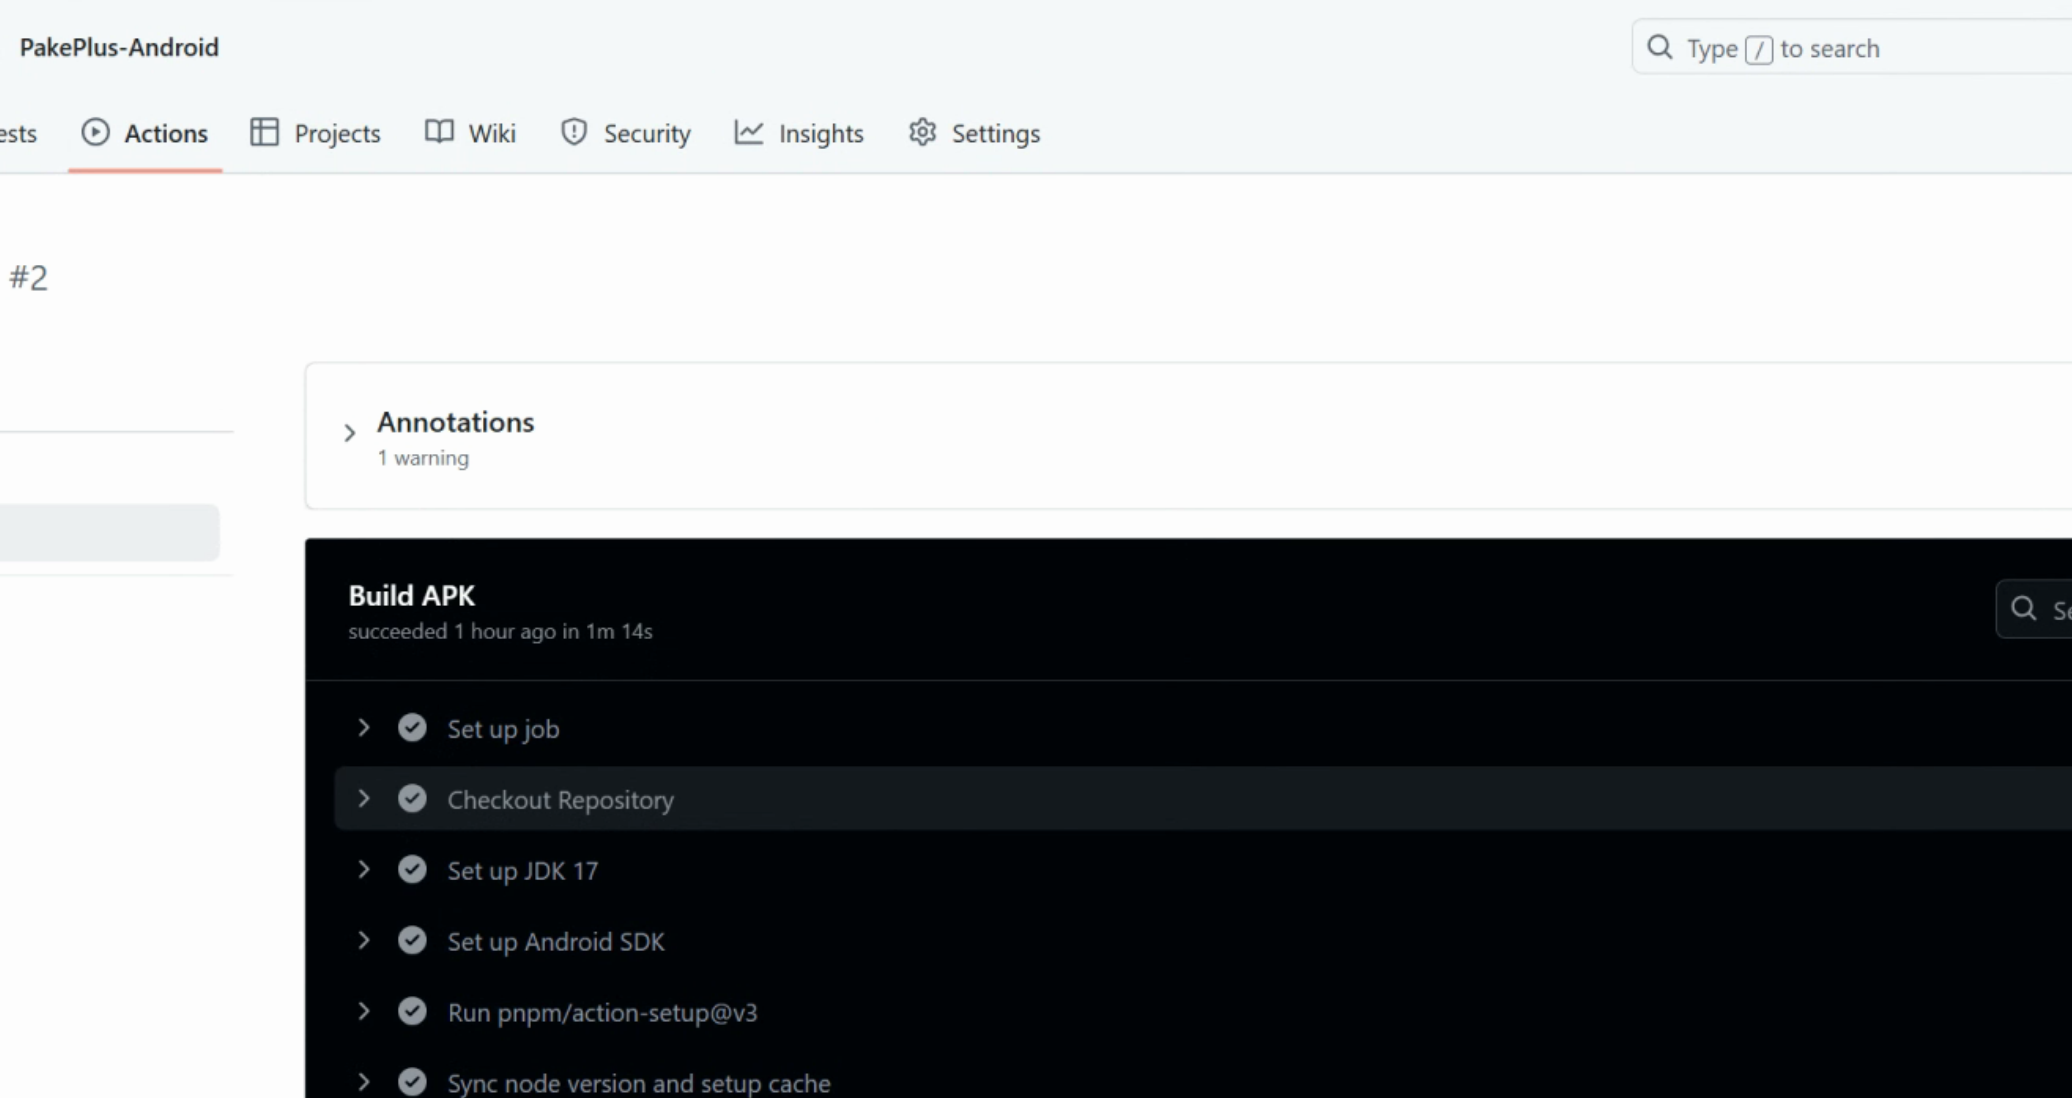Click the checkmark beside Checkout Repository

pyautogui.click(x=413, y=798)
